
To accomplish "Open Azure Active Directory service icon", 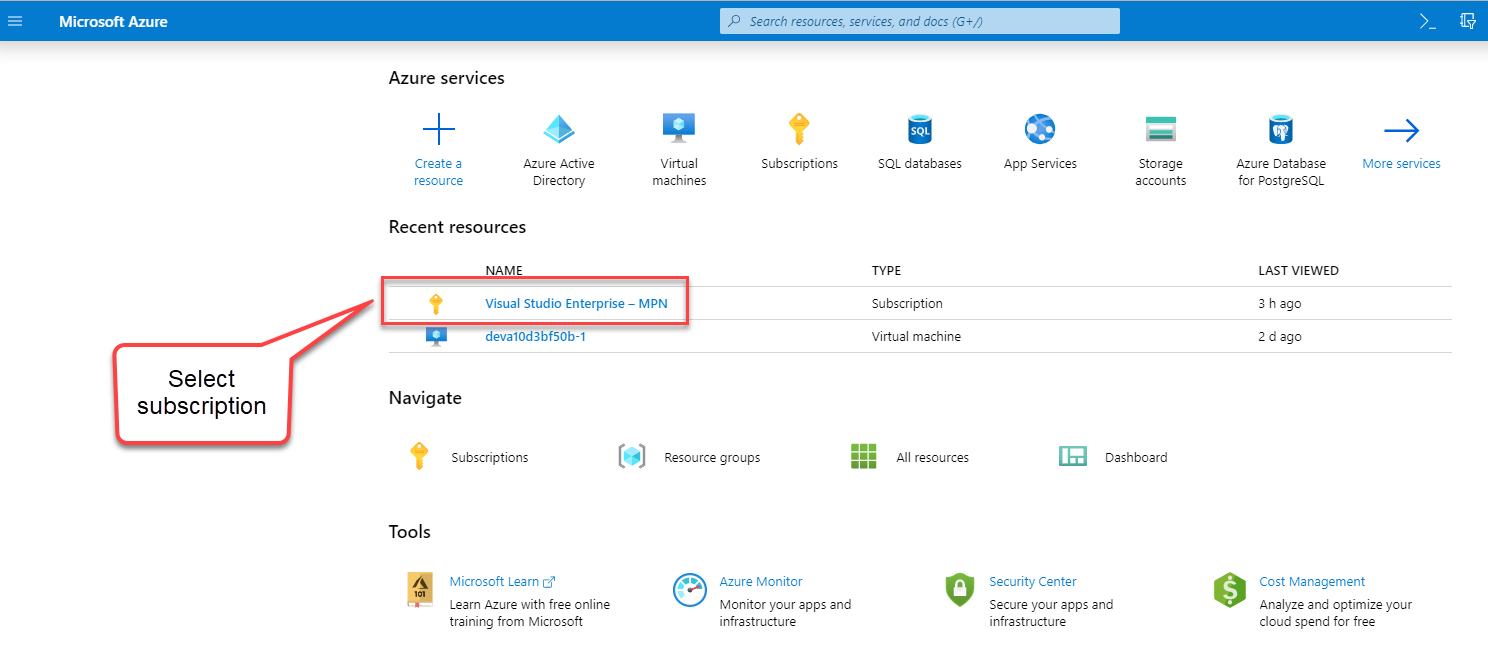I will coord(559,130).
